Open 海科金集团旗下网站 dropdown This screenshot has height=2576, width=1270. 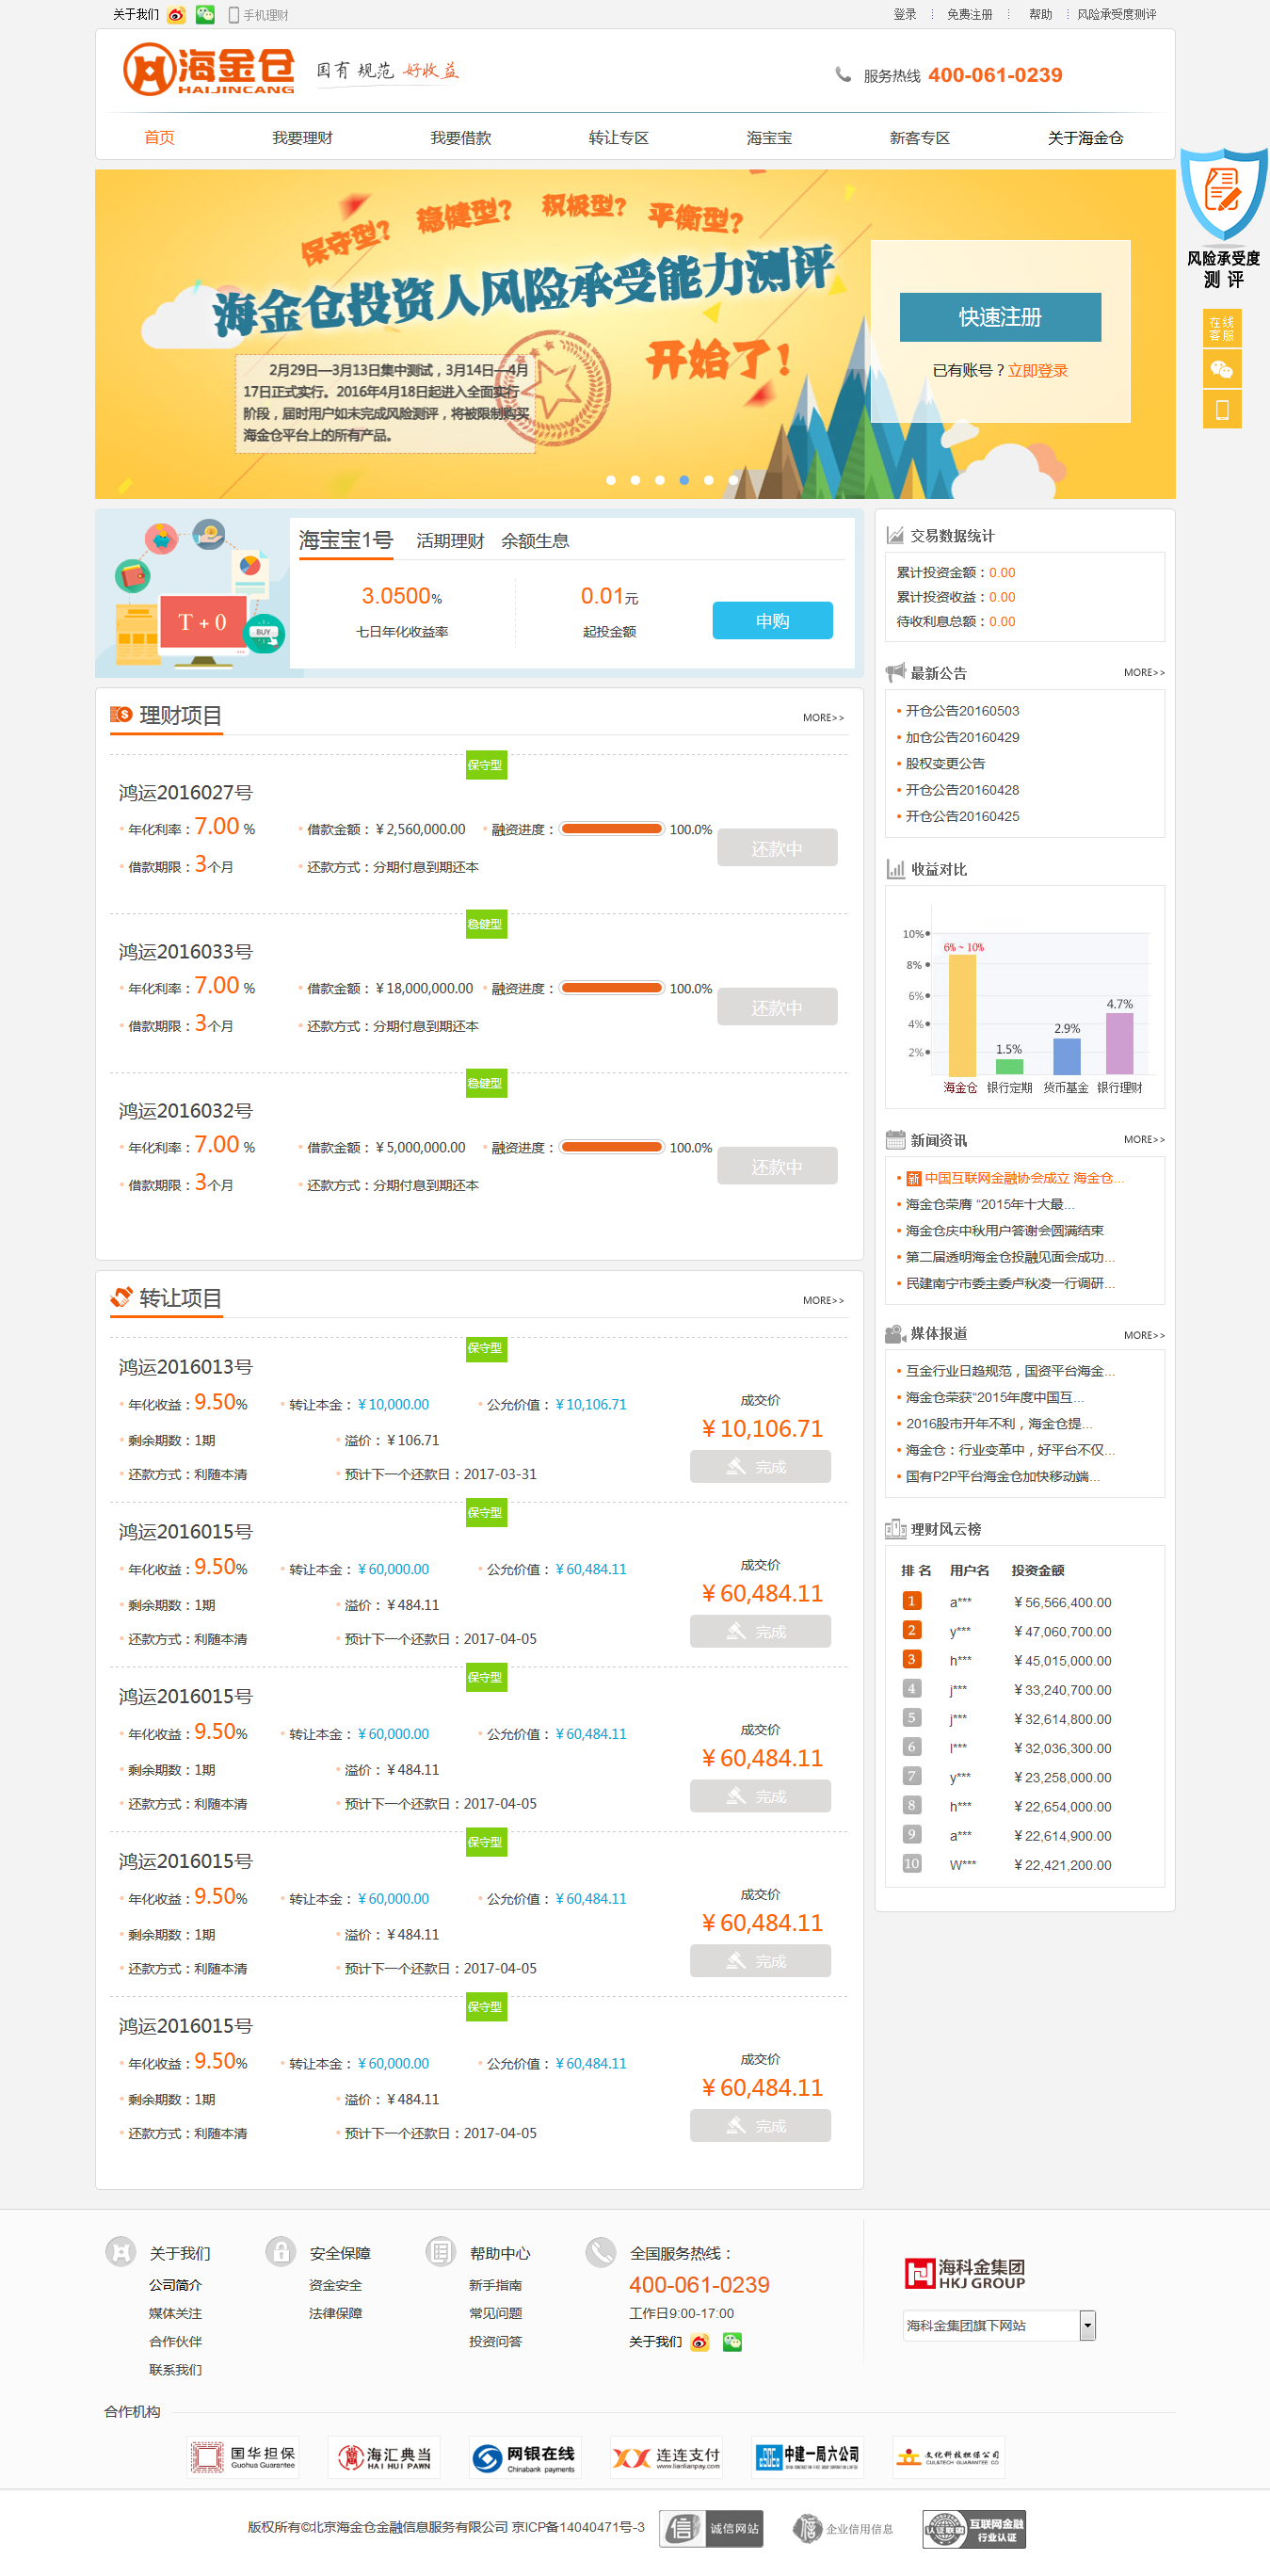click(1087, 2326)
